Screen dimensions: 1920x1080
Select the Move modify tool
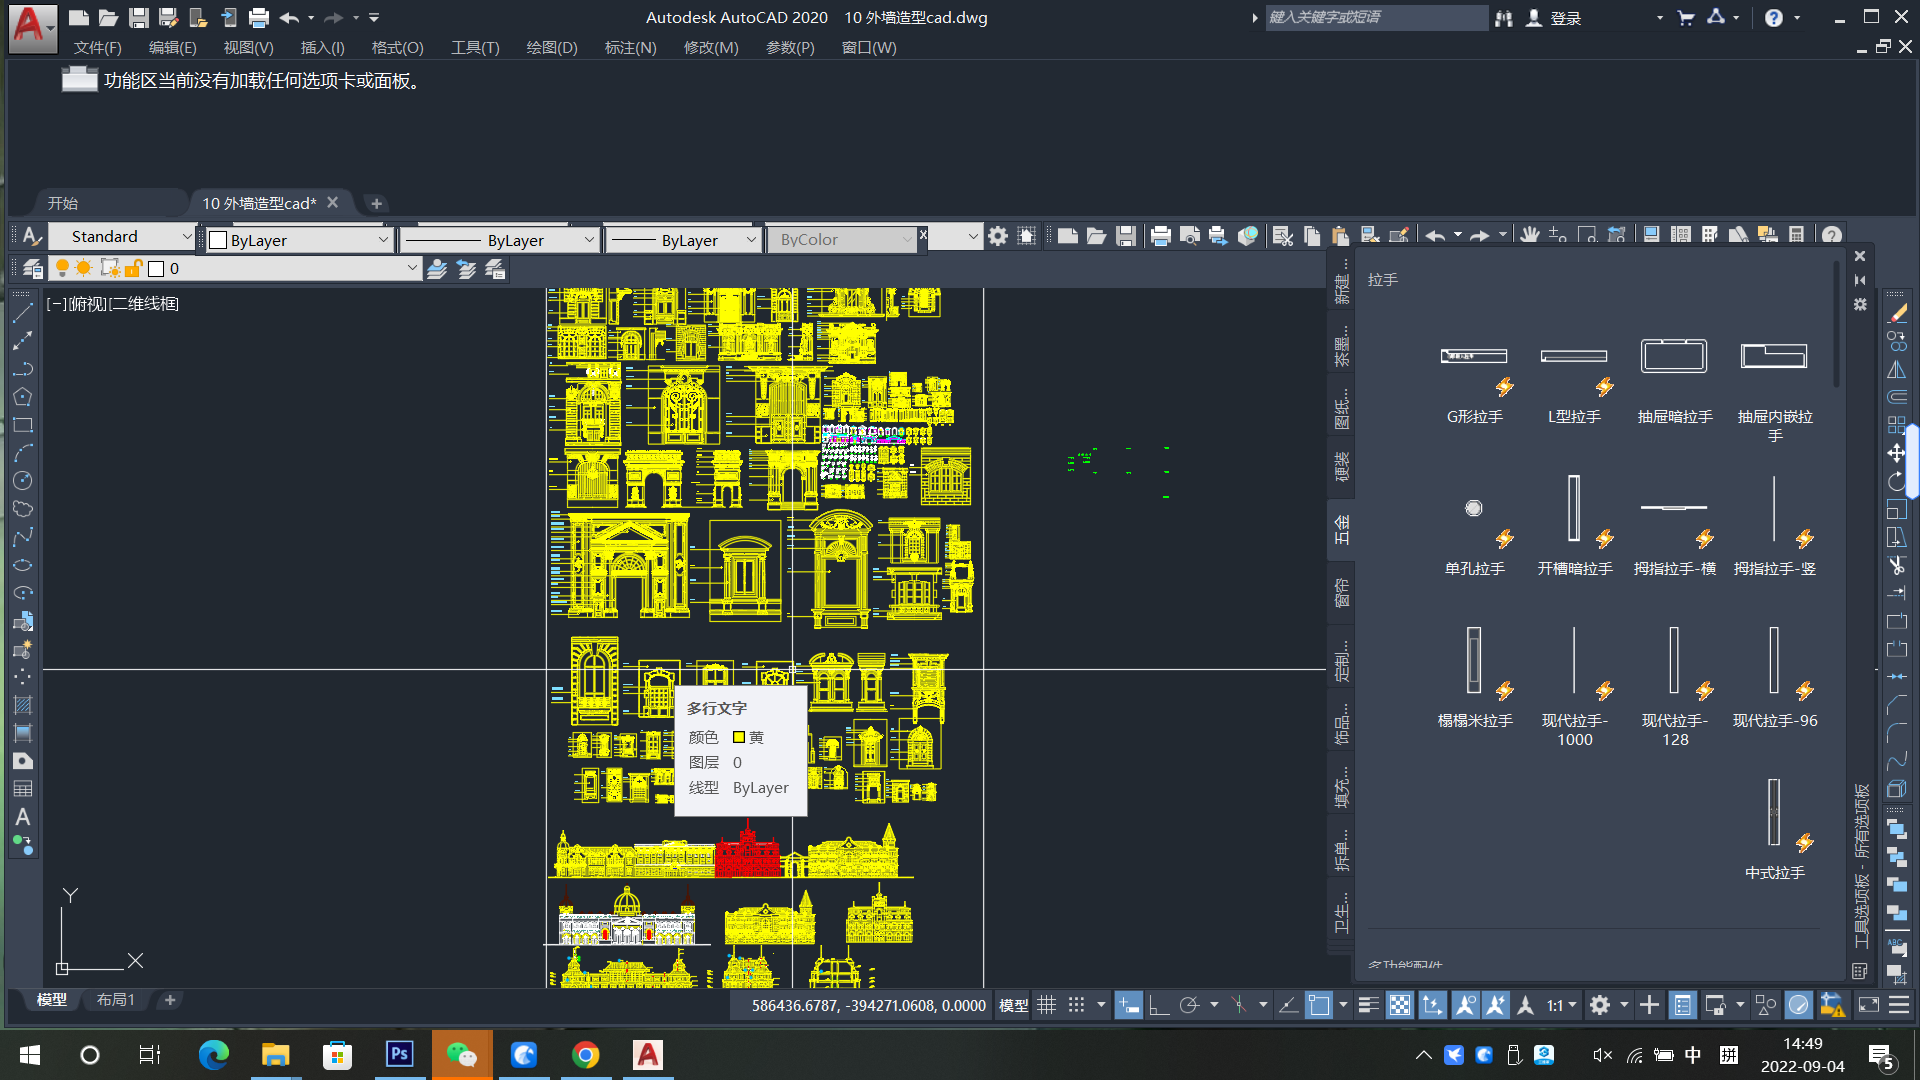[1896, 453]
